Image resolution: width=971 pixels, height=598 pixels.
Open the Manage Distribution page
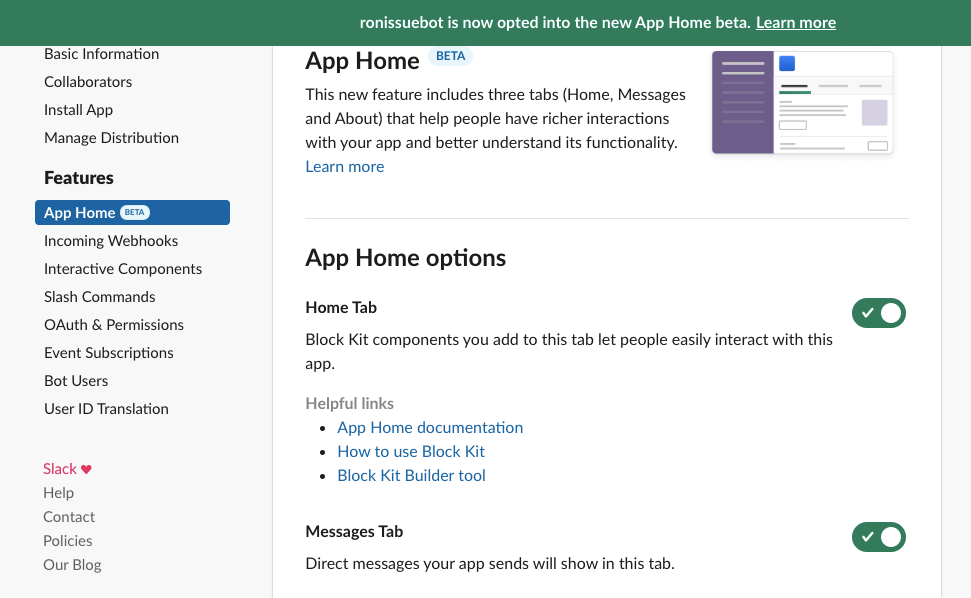pos(111,137)
